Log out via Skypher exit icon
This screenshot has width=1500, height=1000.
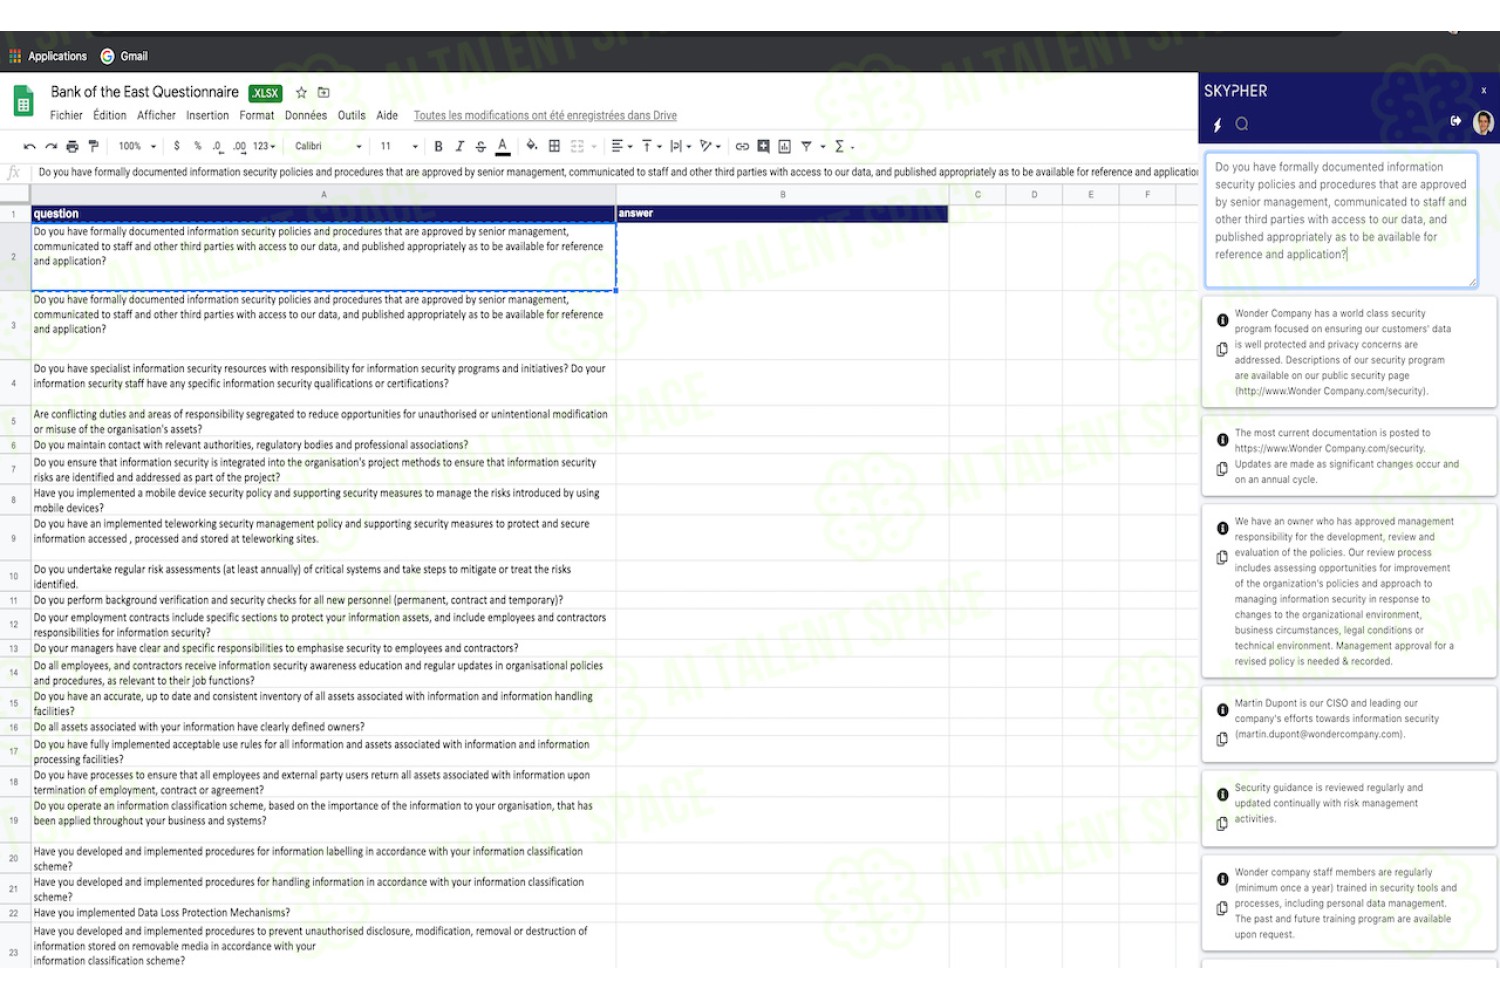pos(1456,121)
